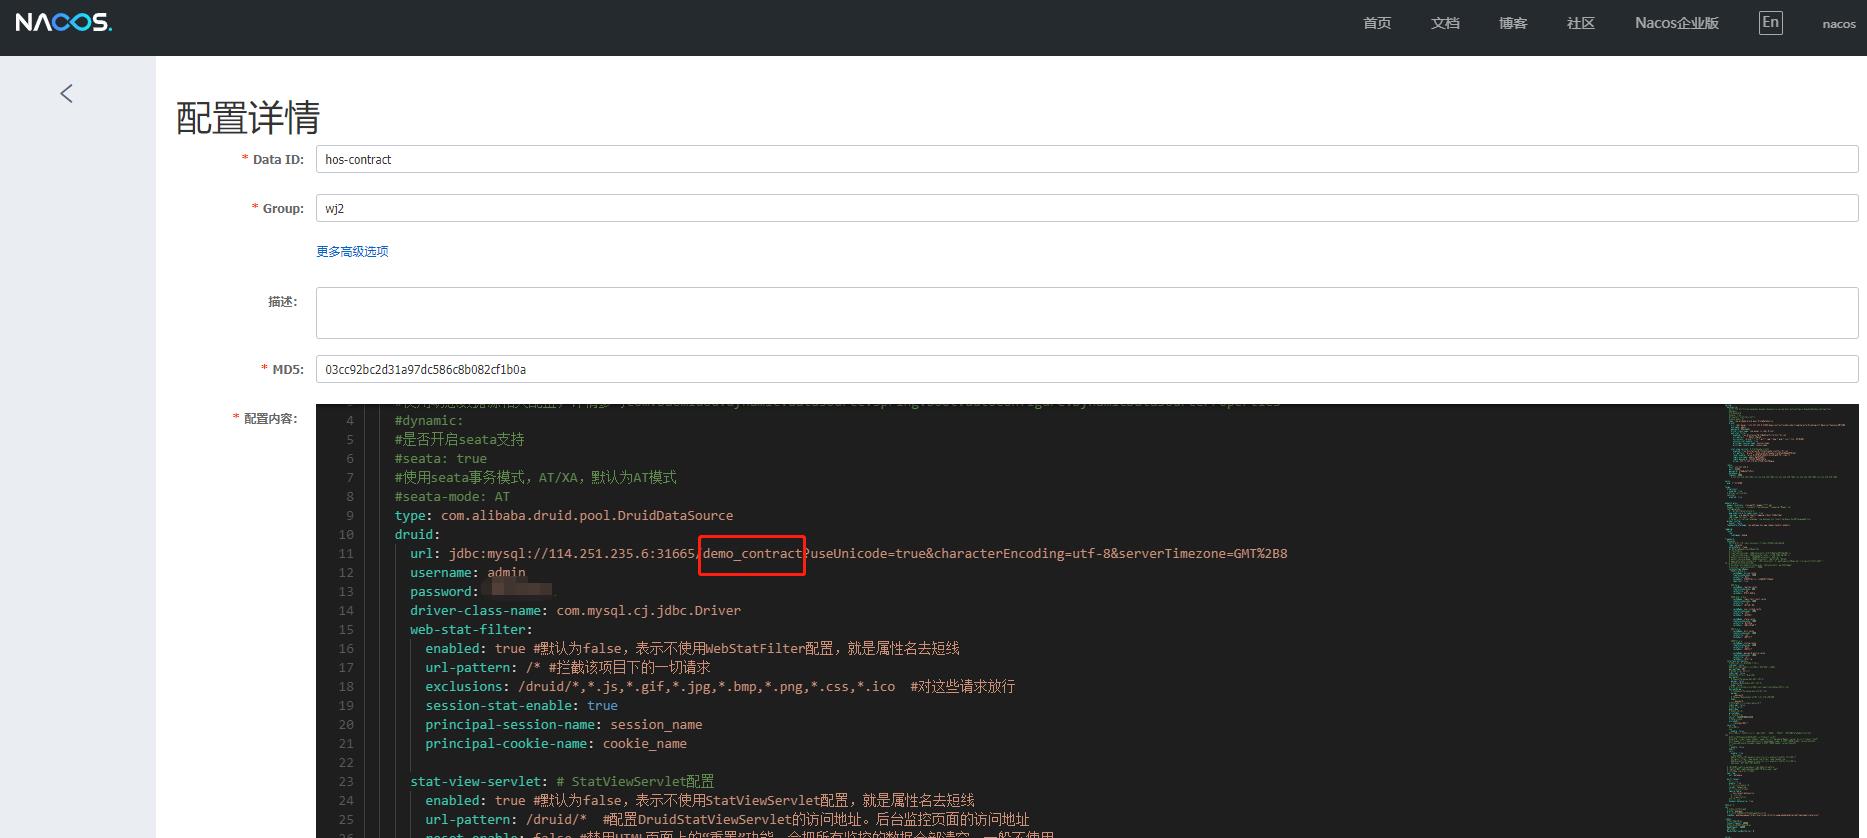Click the Data ID input field

[1086, 160]
